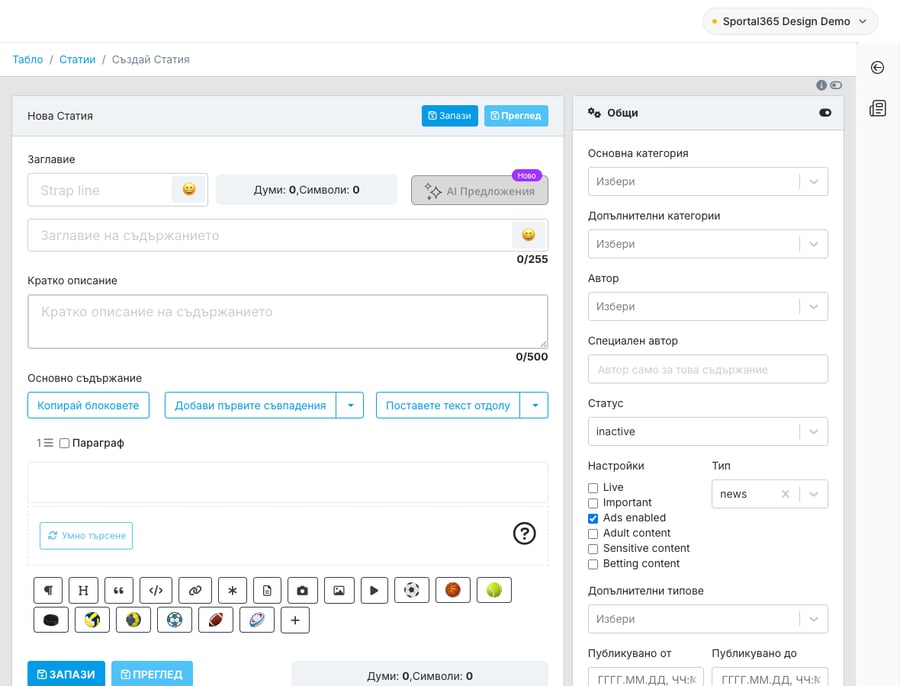
Task: Uncheck Ads enabled
Action: tap(593, 518)
